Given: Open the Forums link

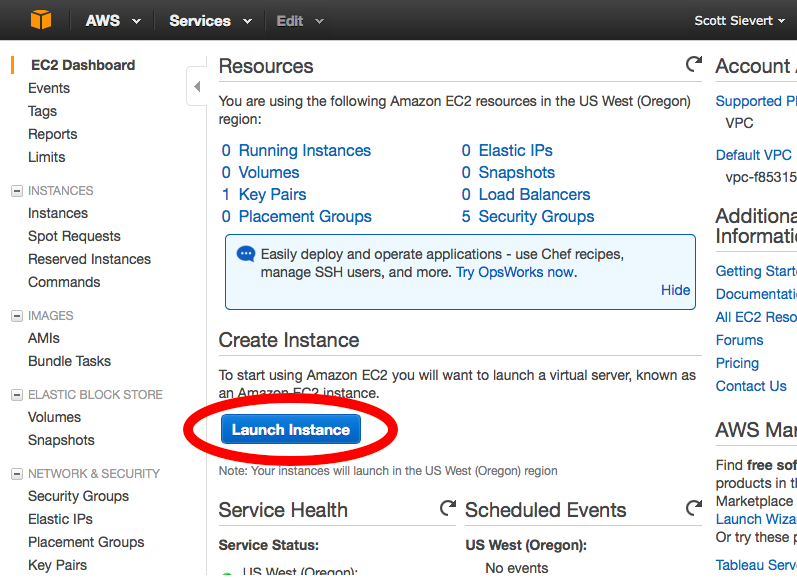Looking at the screenshot, I should point(740,340).
